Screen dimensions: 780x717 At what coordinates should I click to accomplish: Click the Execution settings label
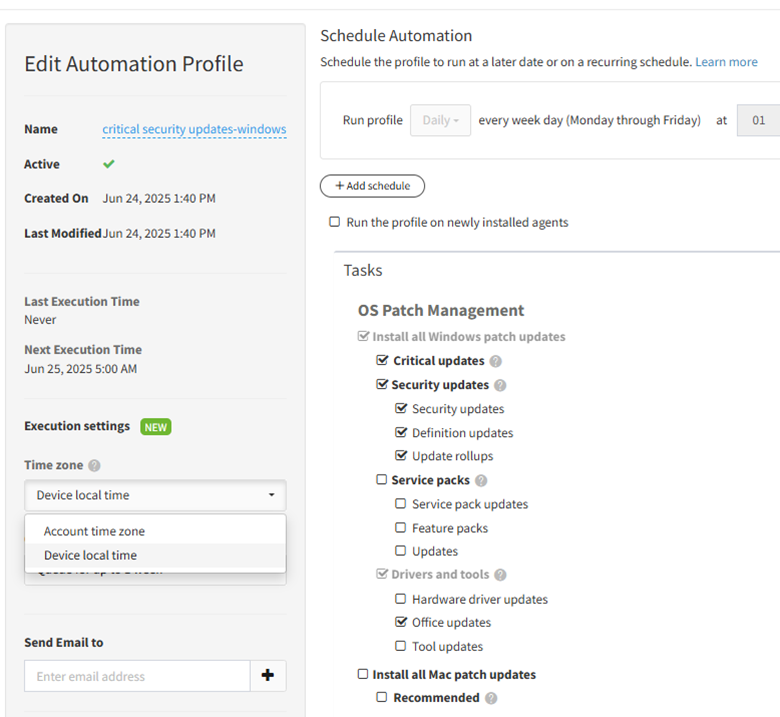(77, 426)
